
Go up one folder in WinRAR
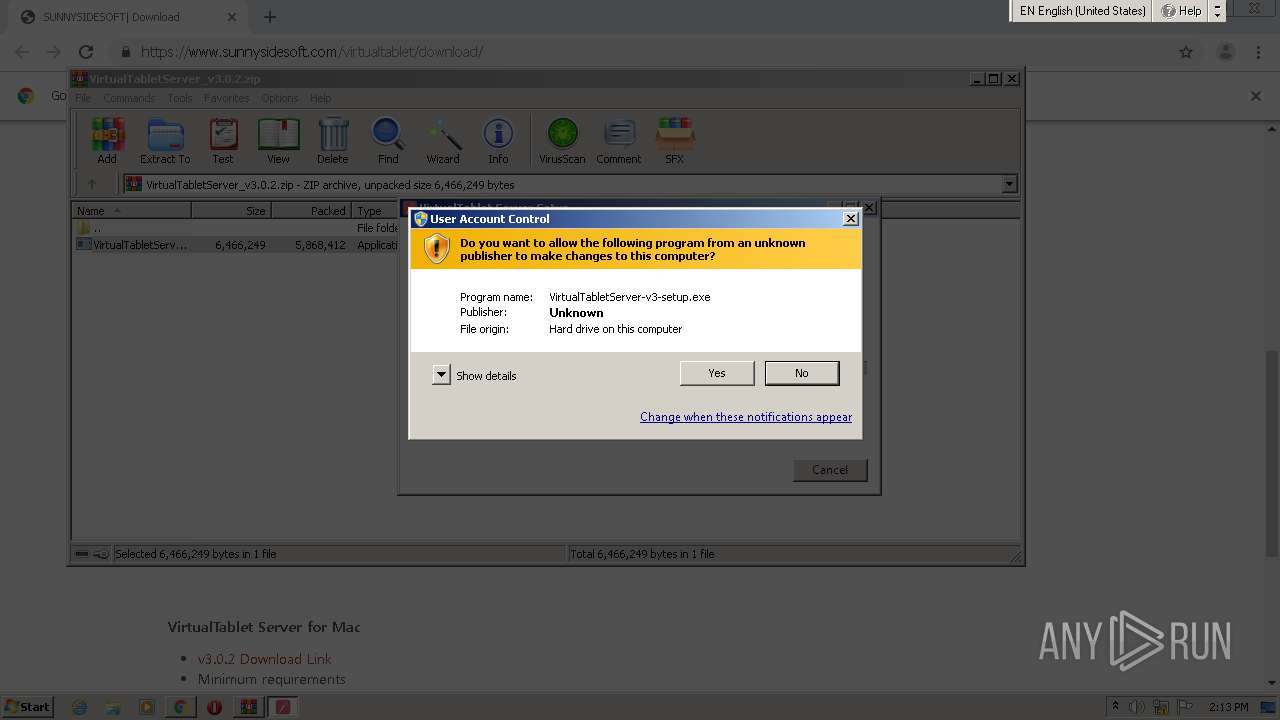[x=92, y=184]
